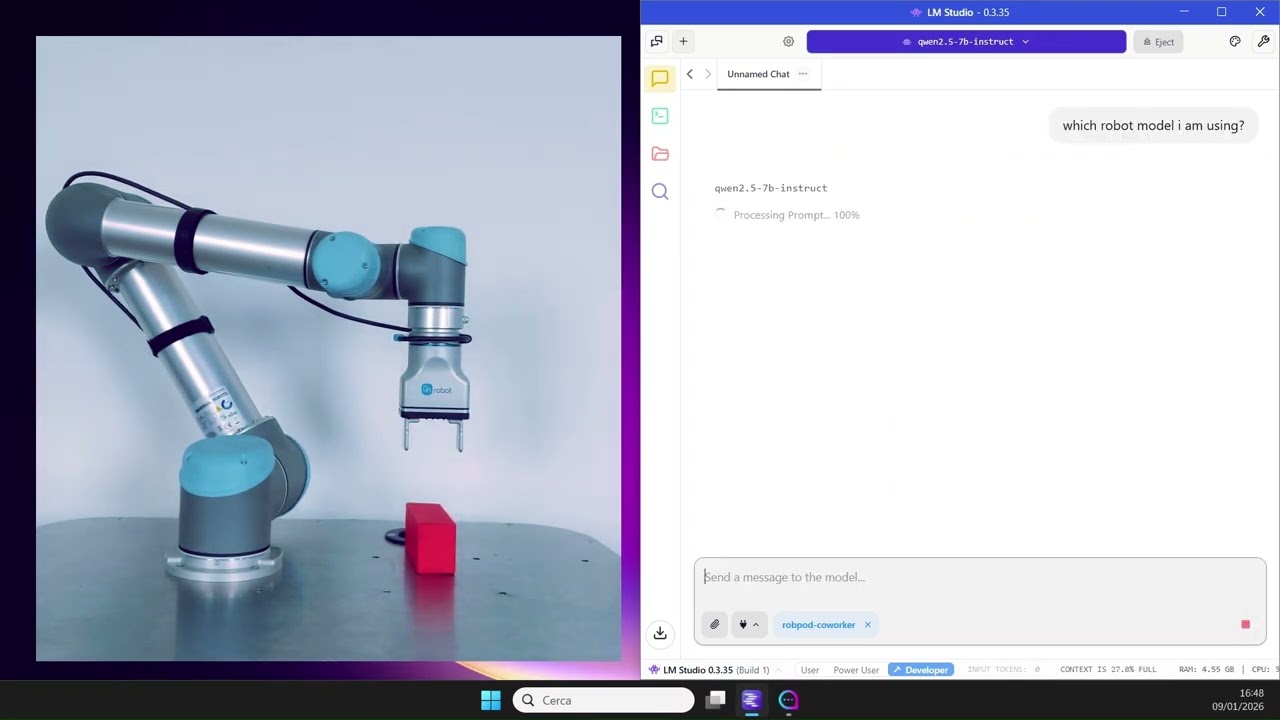
Task: Go back with the left arrow
Action: click(689, 74)
